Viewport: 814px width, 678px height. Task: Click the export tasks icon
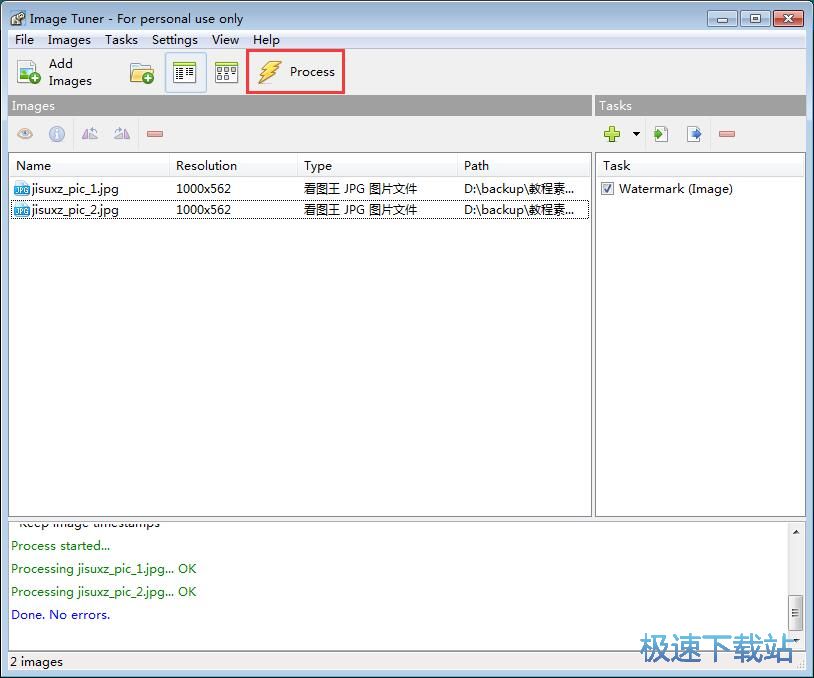[694, 134]
